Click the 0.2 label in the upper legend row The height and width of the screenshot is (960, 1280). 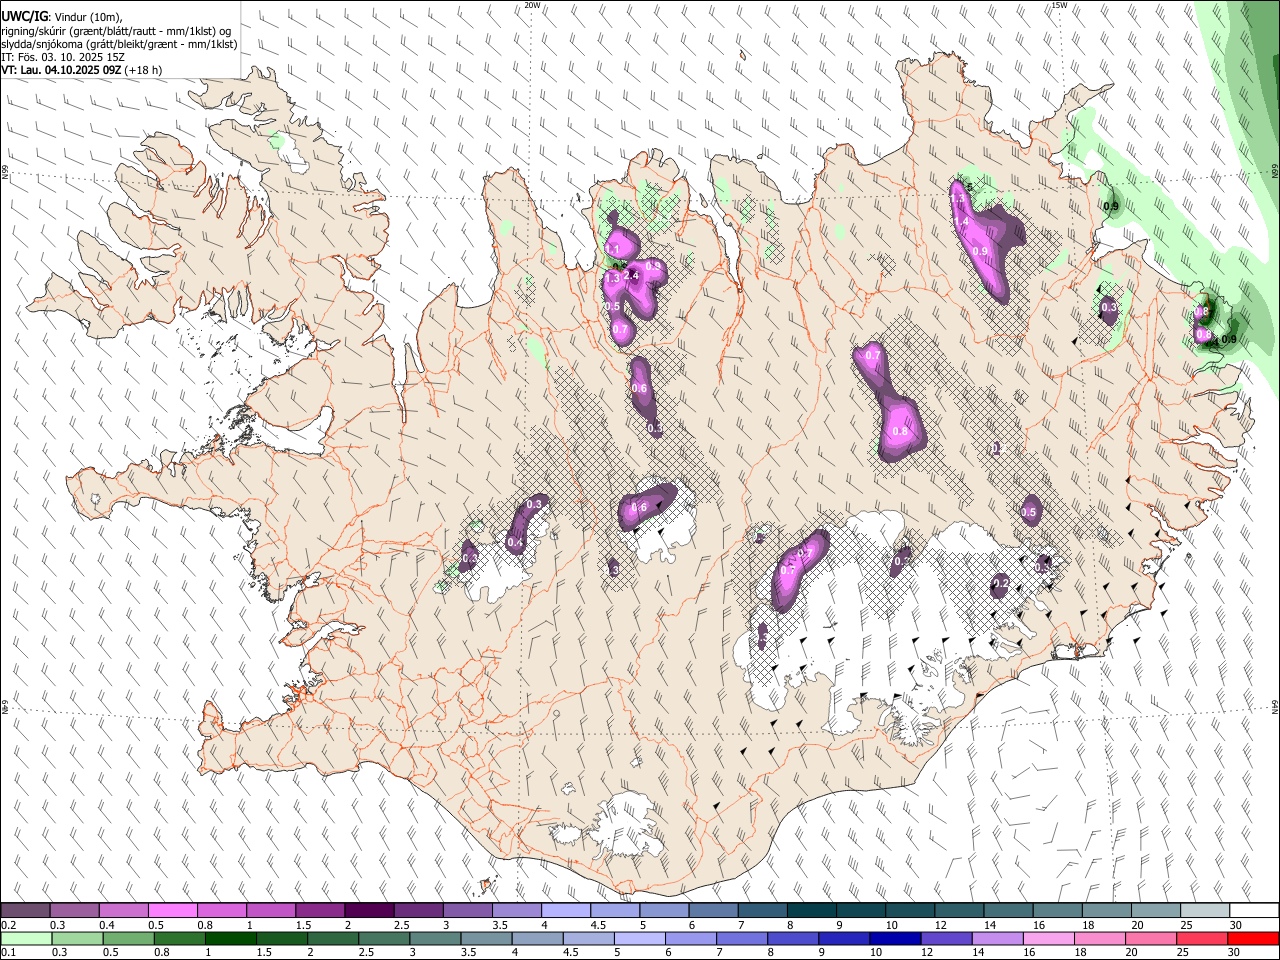click(x=8, y=925)
